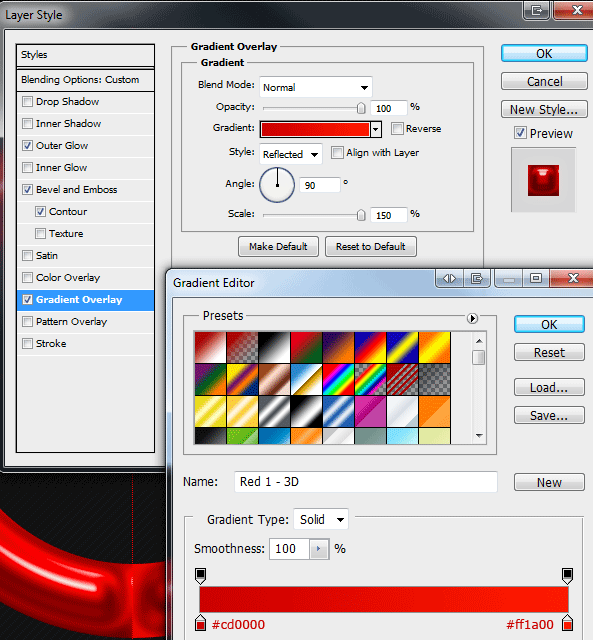Enable the Drop Shadow effect checkbox
Image resolution: width=593 pixels, height=640 pixels.
coord(27,101)
